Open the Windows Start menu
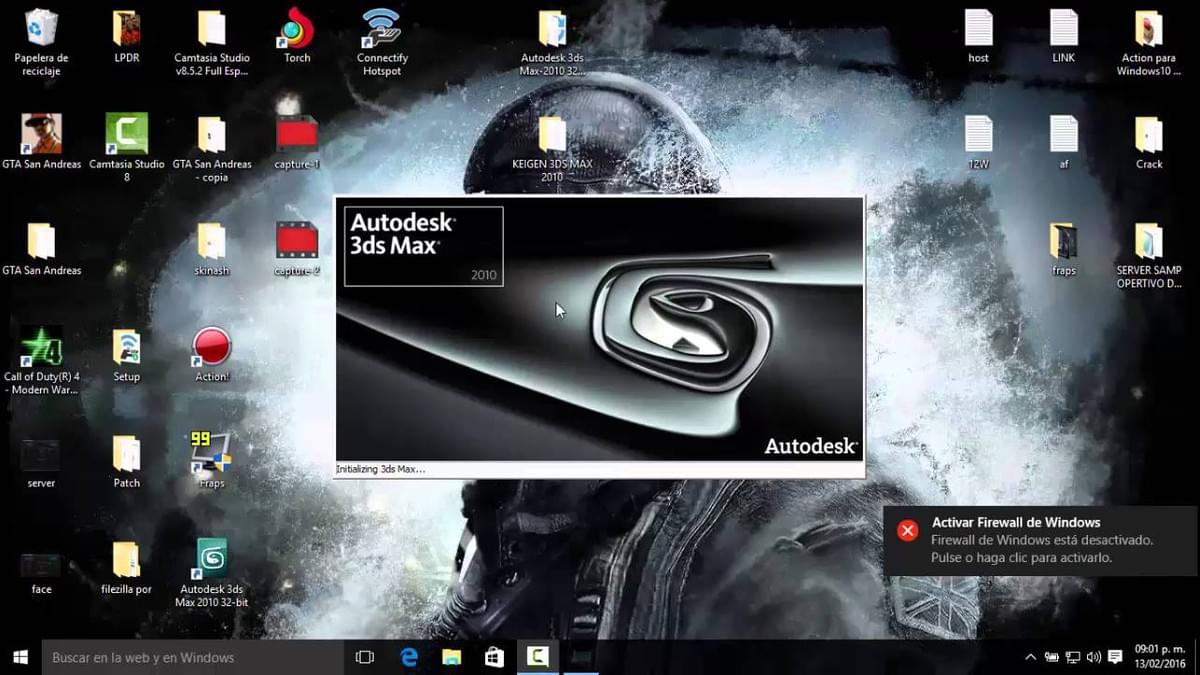This screenshot has height=675, width=1200. (x=20, y=657)
